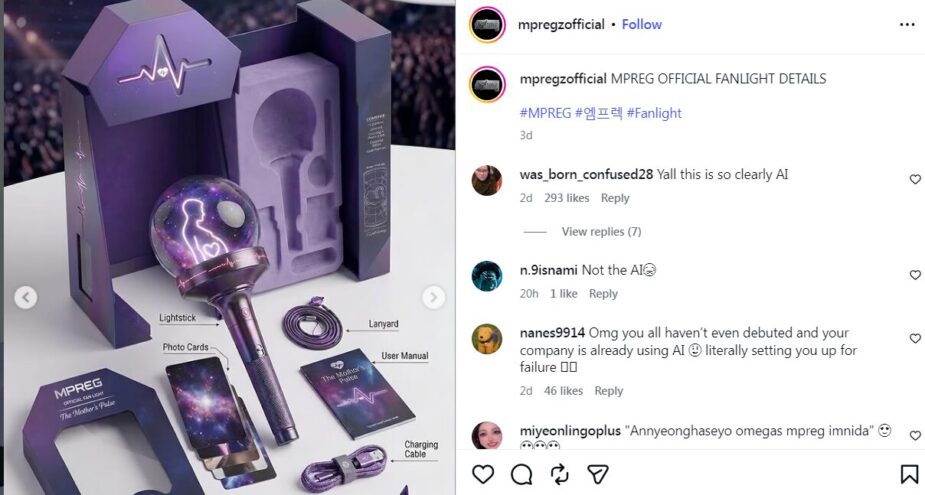Open the mpregzofficial profile picture in header
The image size is (925, 495).
click(487, 25)
